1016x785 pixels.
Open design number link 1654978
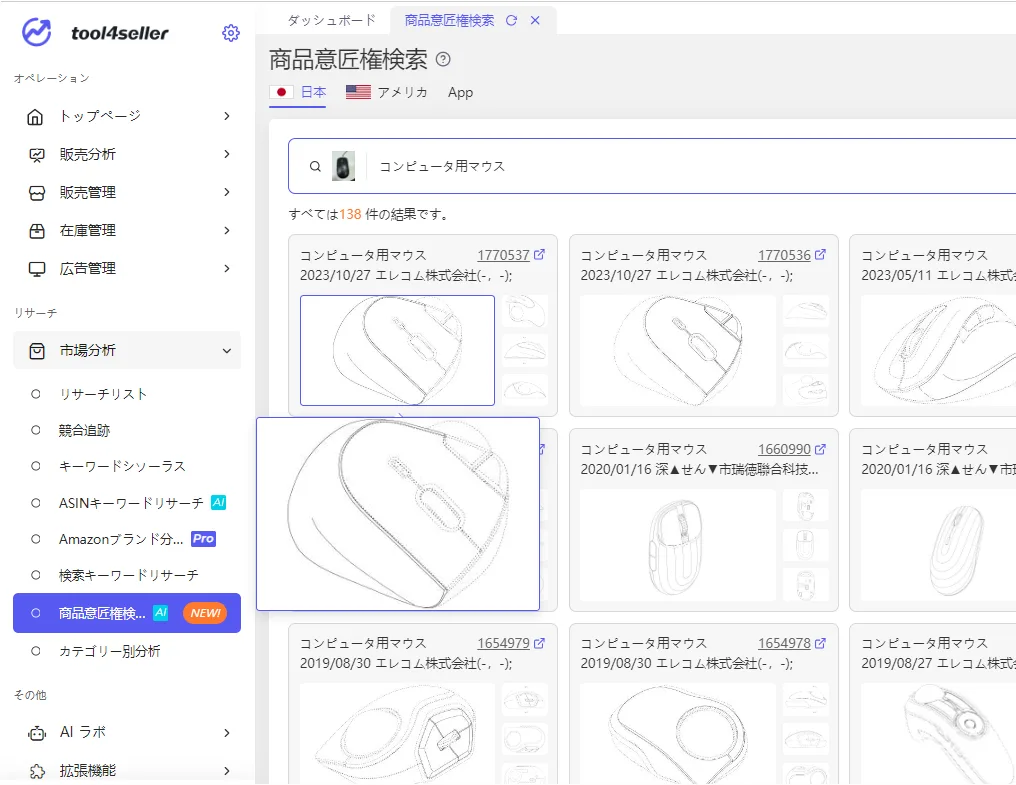coord(784,644)
